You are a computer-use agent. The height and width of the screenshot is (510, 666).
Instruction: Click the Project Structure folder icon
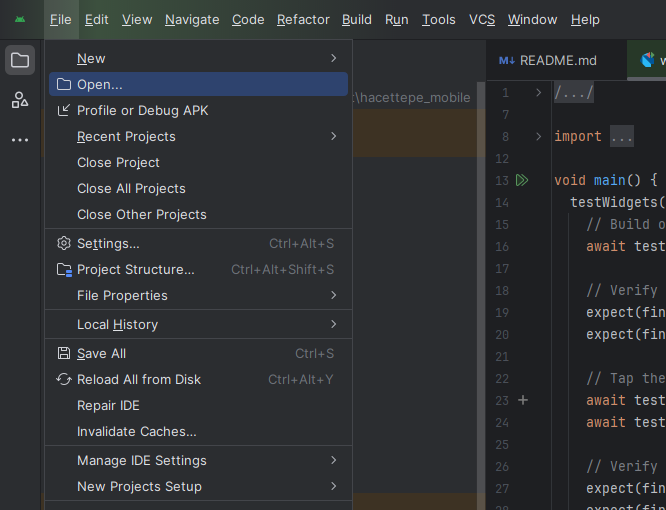pyautogui.click(x=64, y=270)
